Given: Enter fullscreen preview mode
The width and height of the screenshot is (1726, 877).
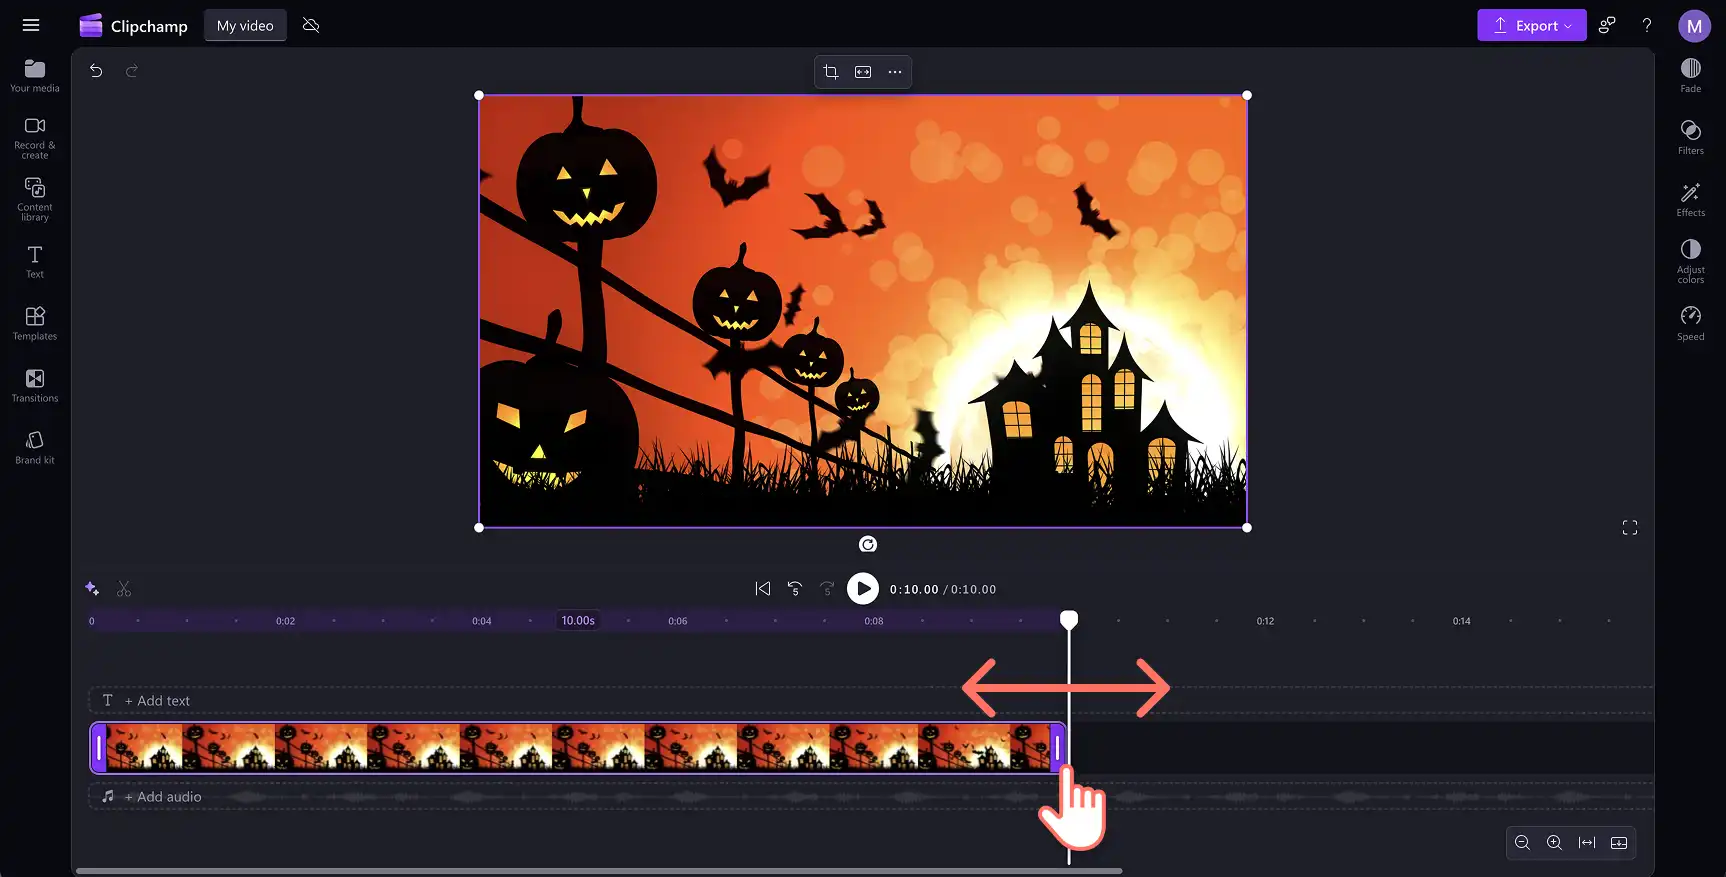Looking at the screenshot, I should 1630,528.
